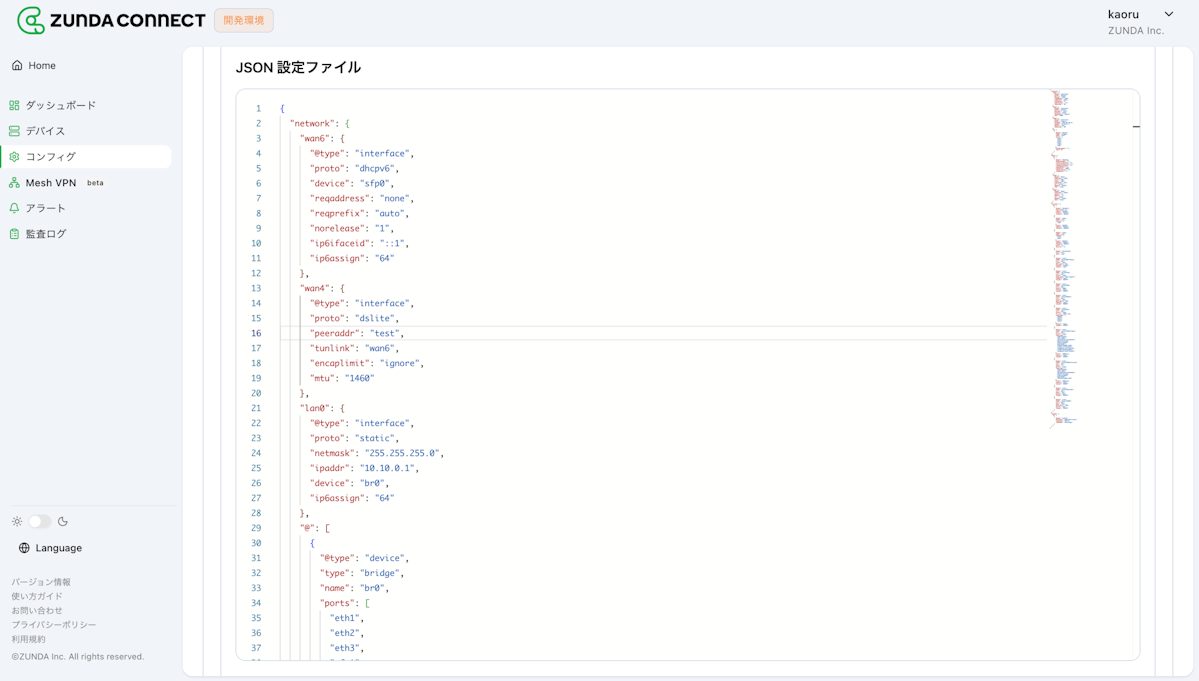Click the "wan4" key on line 13
1199x681 pixels.
(x=314, y=288)
